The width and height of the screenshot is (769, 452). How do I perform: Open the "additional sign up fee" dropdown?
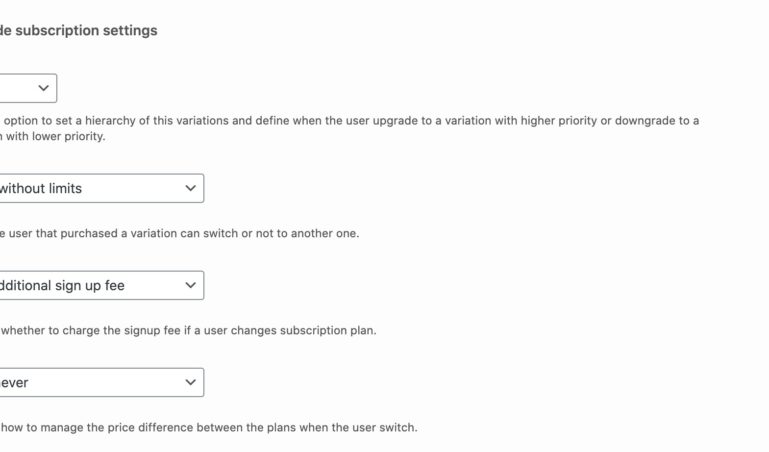pos(100,285)
